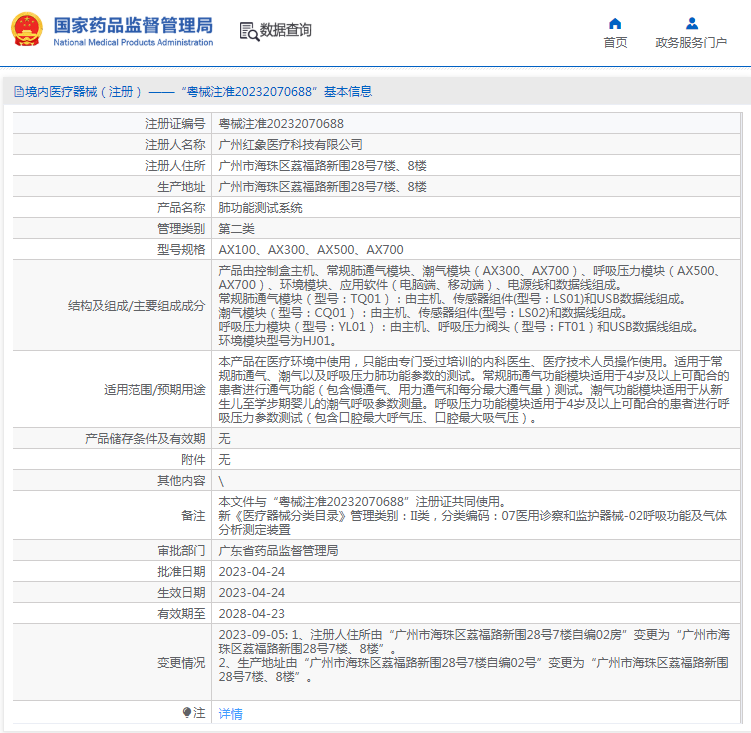Click the 生效日期 label

181,593
